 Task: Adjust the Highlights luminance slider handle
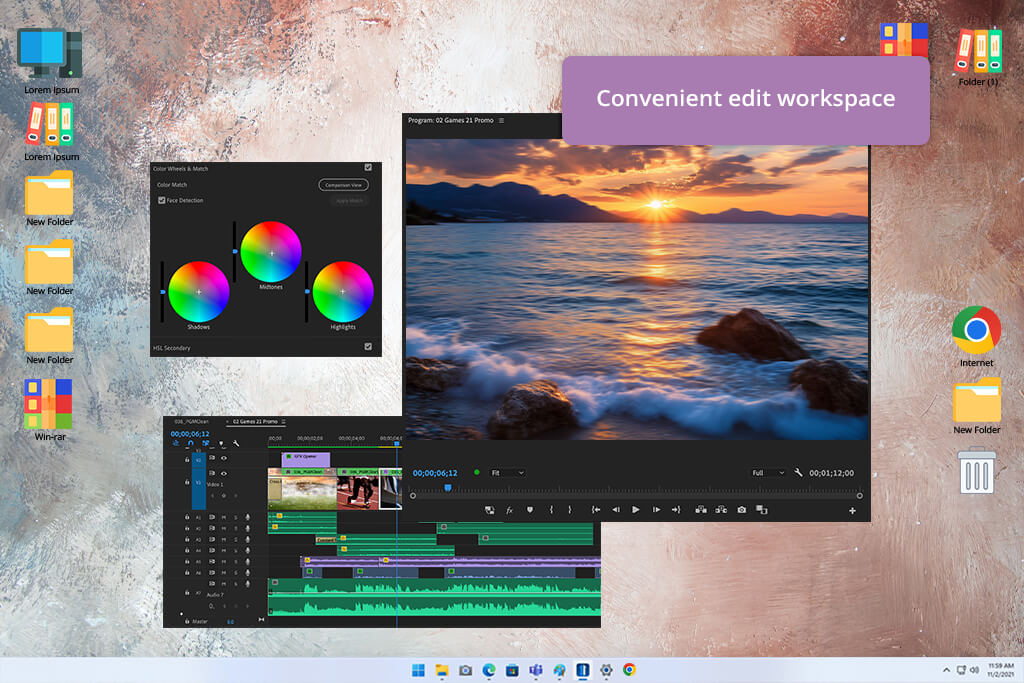tap(307, 292)
